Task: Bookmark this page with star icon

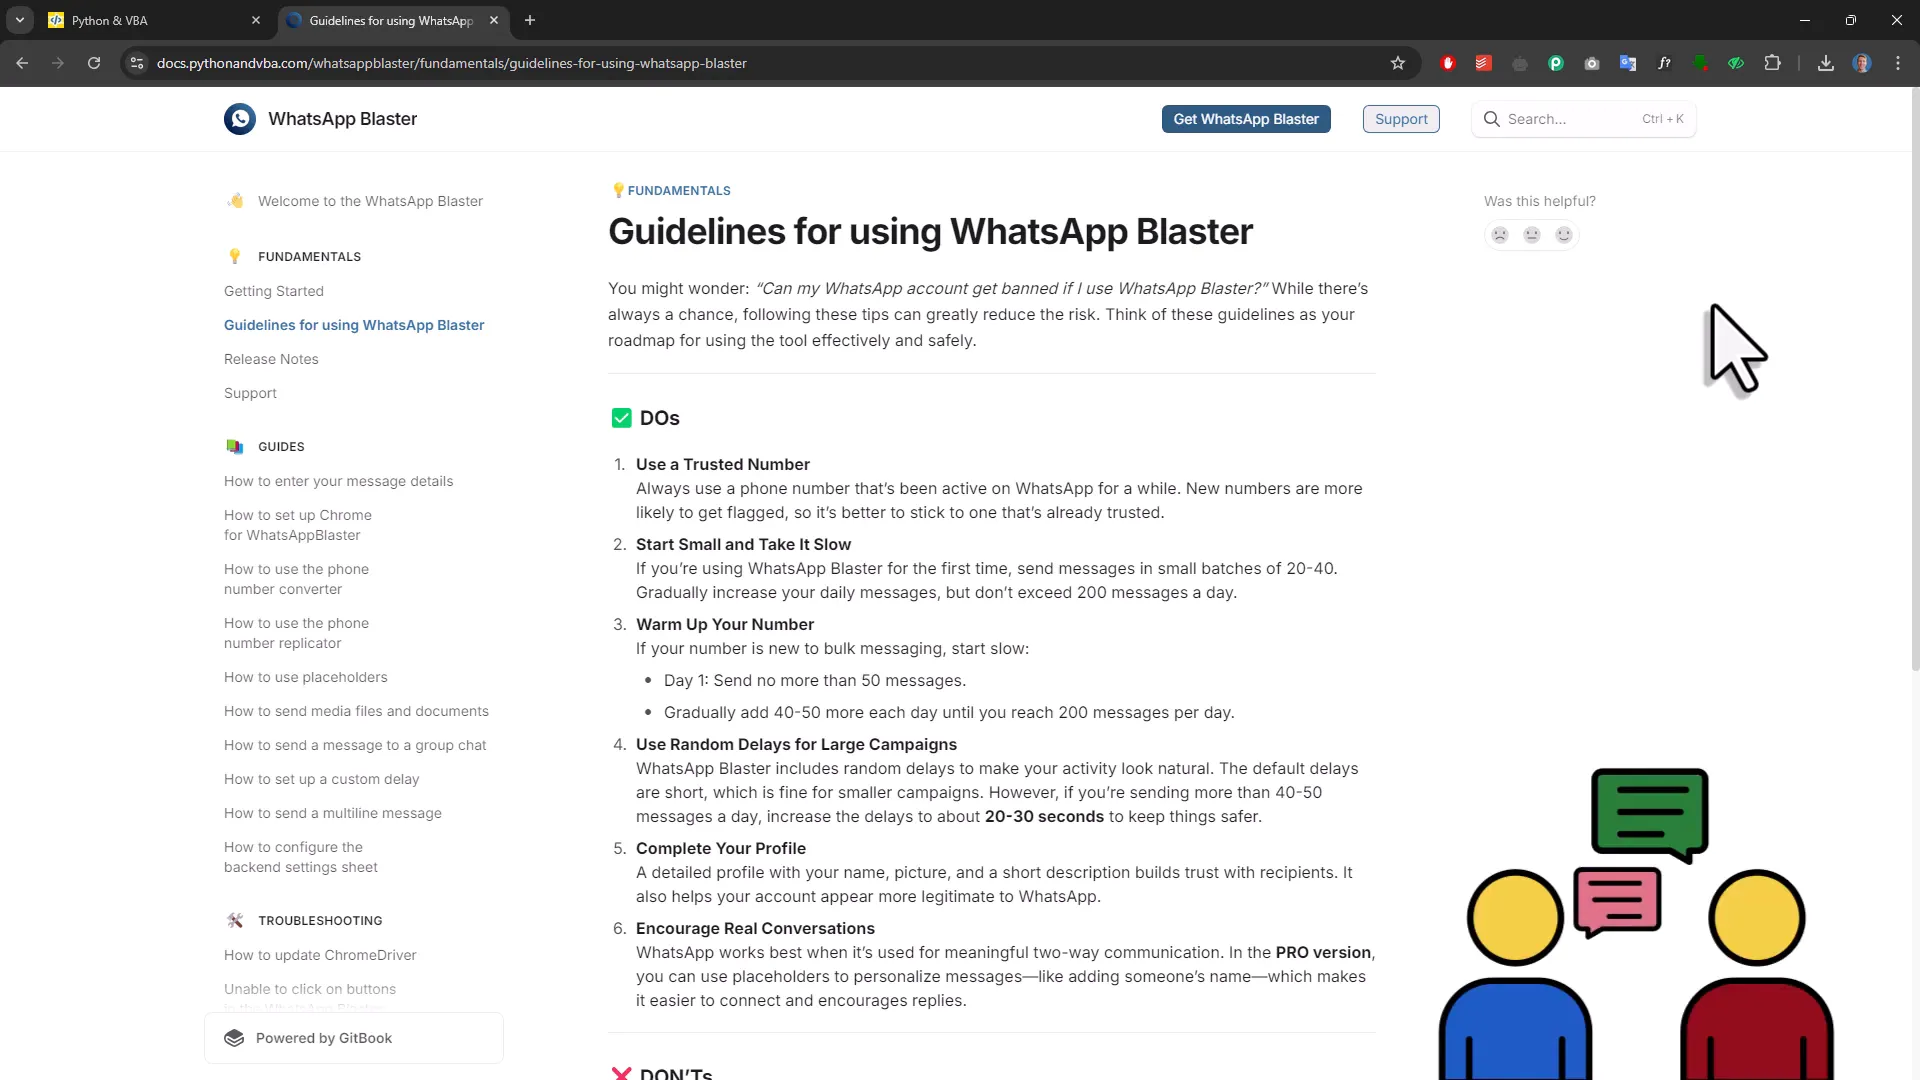Action: [1398, 63]
